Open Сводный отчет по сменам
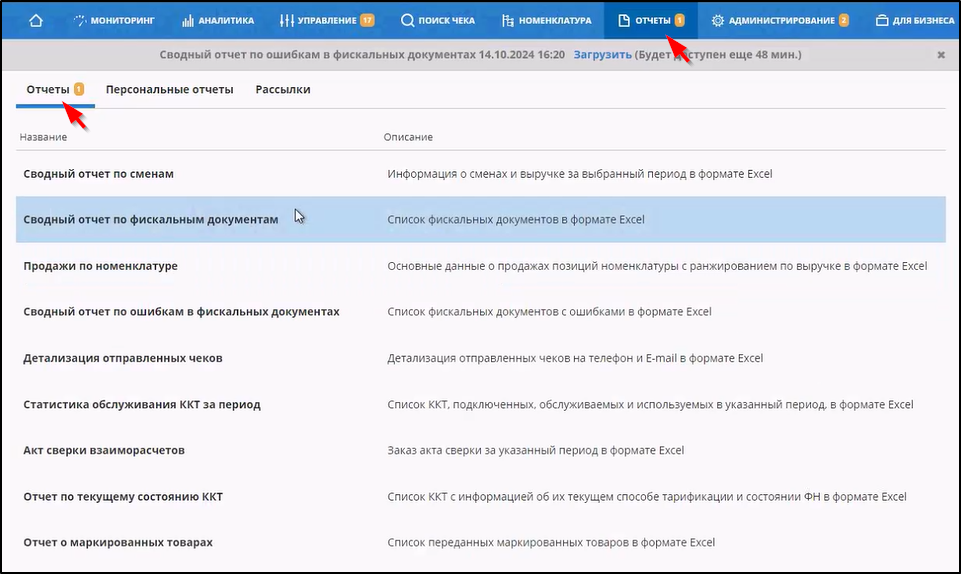961x574 pixels. [x=98, y=174]
